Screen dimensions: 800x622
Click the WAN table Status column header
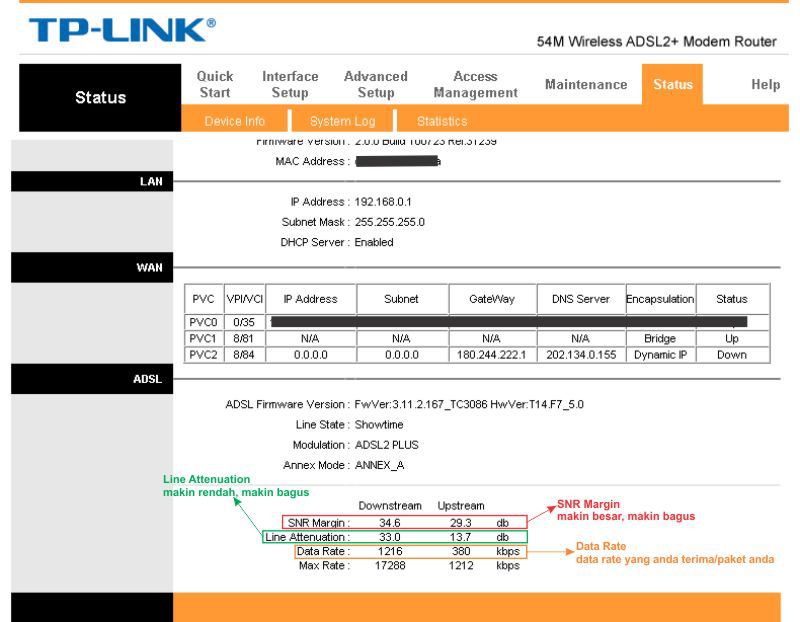point(732,299)
